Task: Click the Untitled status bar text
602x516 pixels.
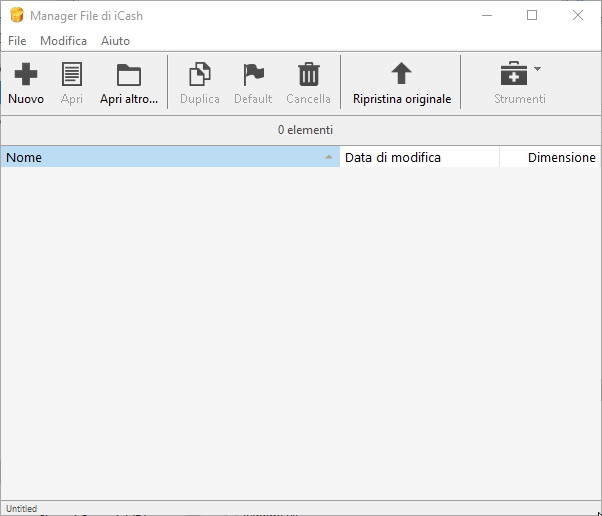Action: (x=22, y=508)
